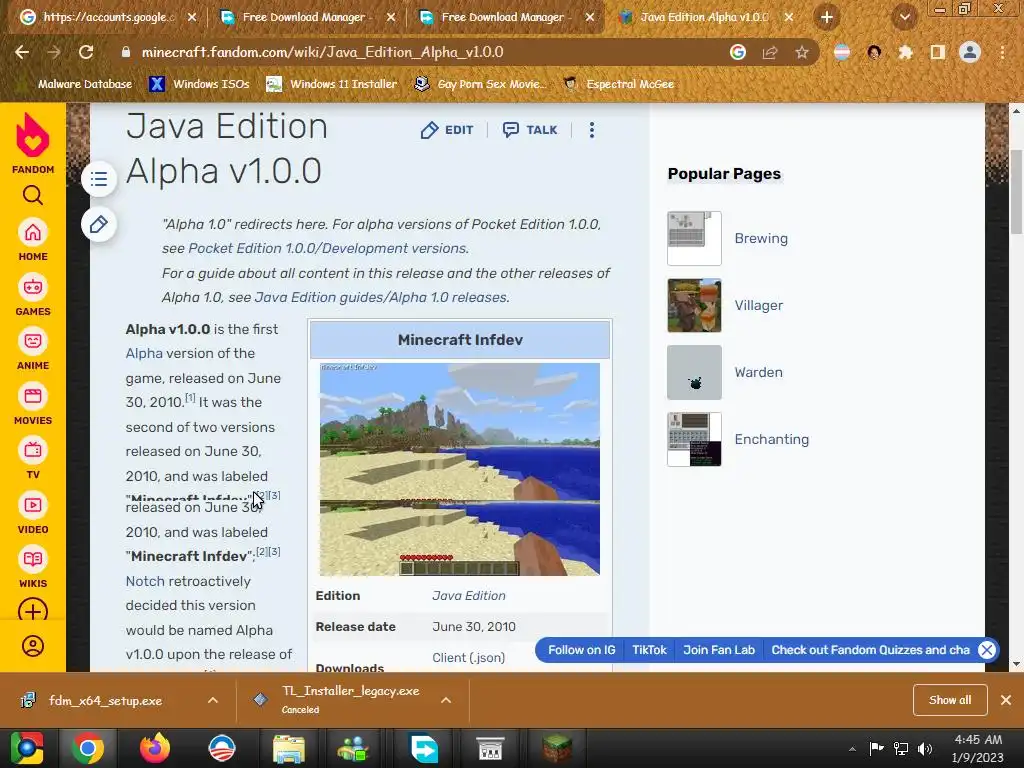Click the Enchanting page thumbnail

pos(694,439)
